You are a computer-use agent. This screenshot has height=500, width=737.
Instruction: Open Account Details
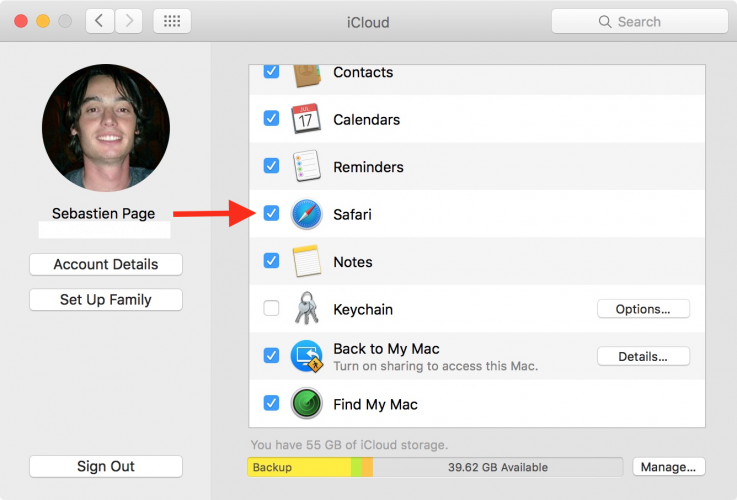point(106,265)
